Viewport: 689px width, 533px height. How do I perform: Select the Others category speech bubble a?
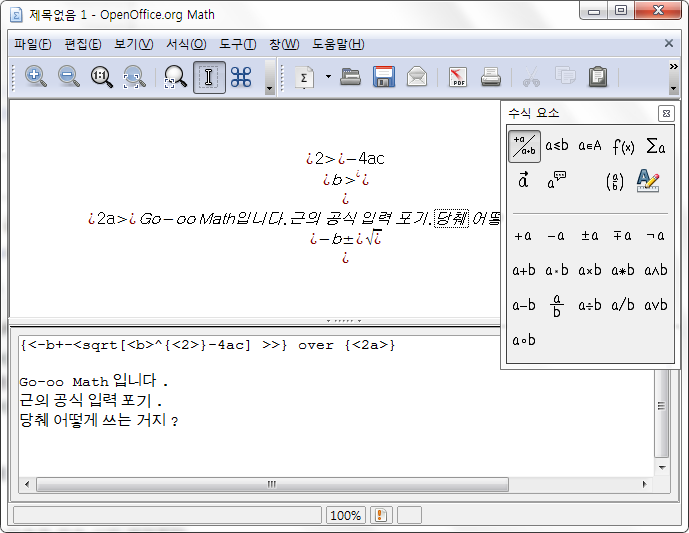coord(556,181)
